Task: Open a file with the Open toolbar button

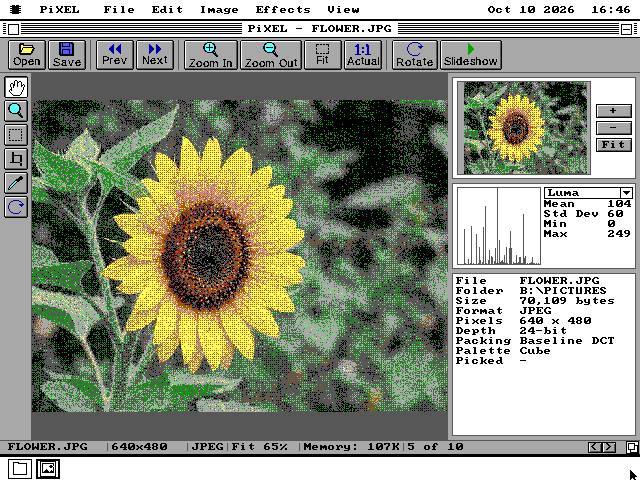Action: tap(27, 55)
